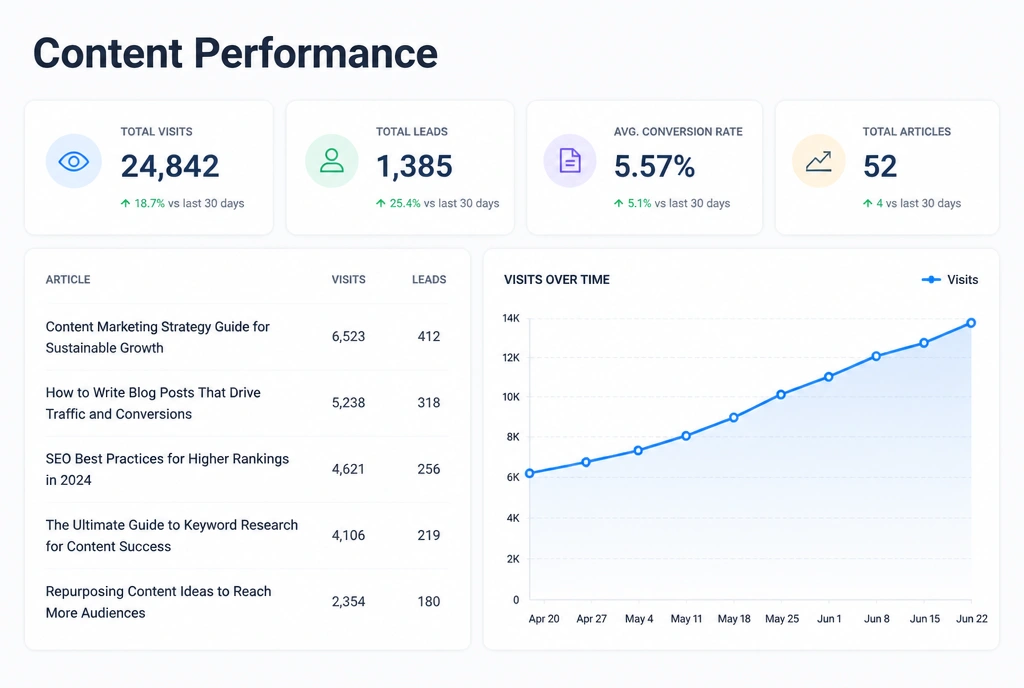1024x688 pixels.
Task: Click the 14K y-axis label
Action: pyautogui.click(x=511, y=319)
